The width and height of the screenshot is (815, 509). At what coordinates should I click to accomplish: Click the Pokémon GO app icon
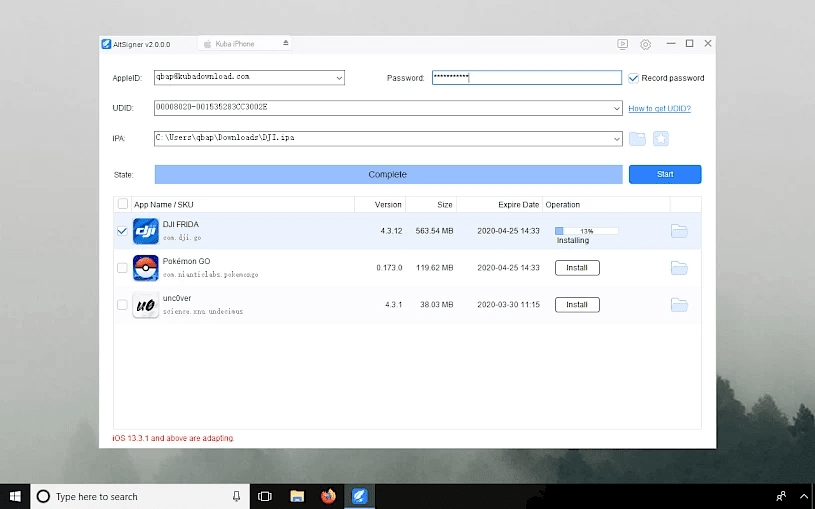click(x=146, y=268)
